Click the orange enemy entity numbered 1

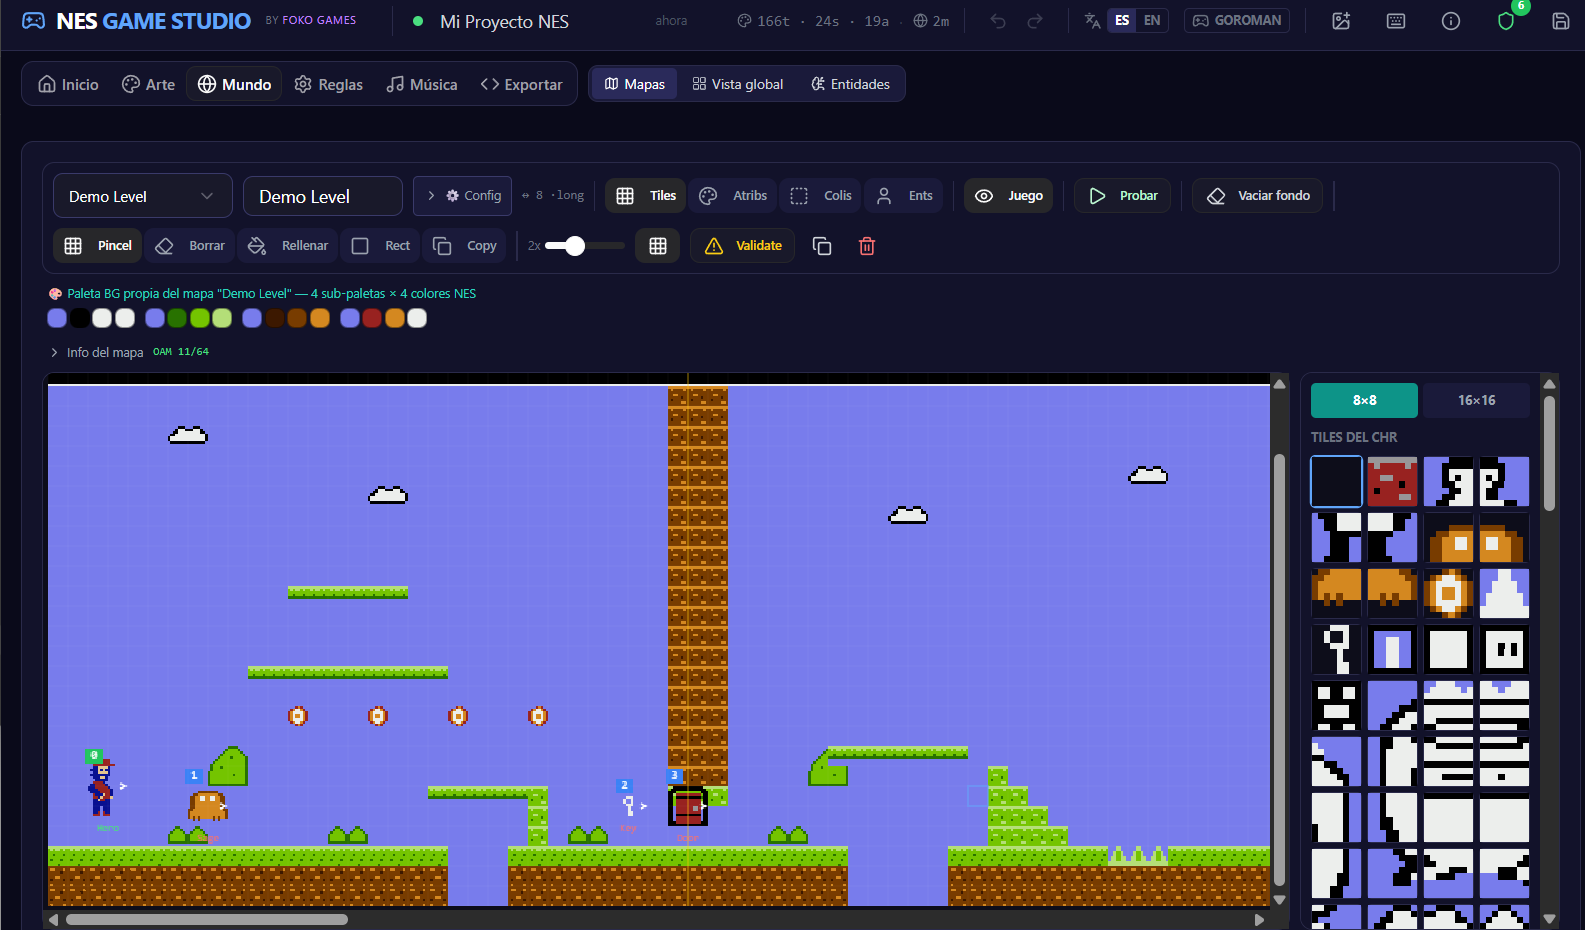click(207, 805)
